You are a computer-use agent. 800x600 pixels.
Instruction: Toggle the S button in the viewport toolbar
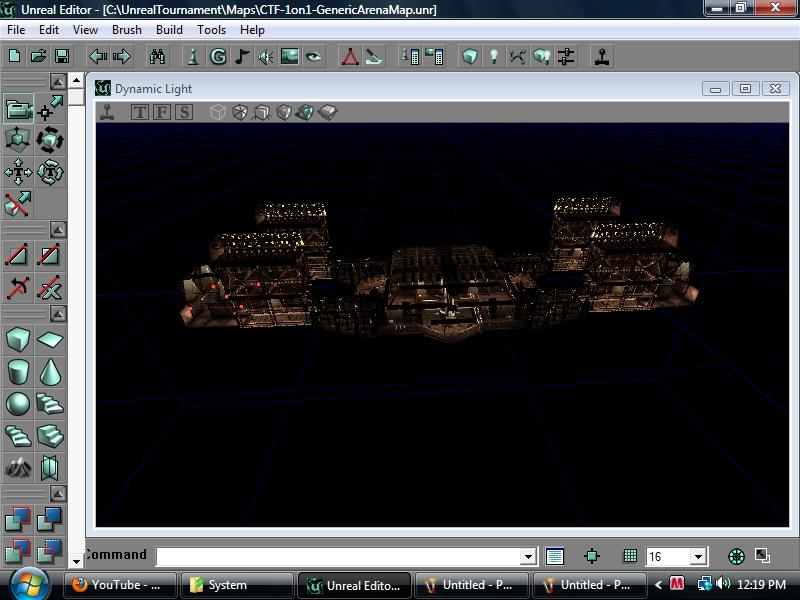click(182, 112)
